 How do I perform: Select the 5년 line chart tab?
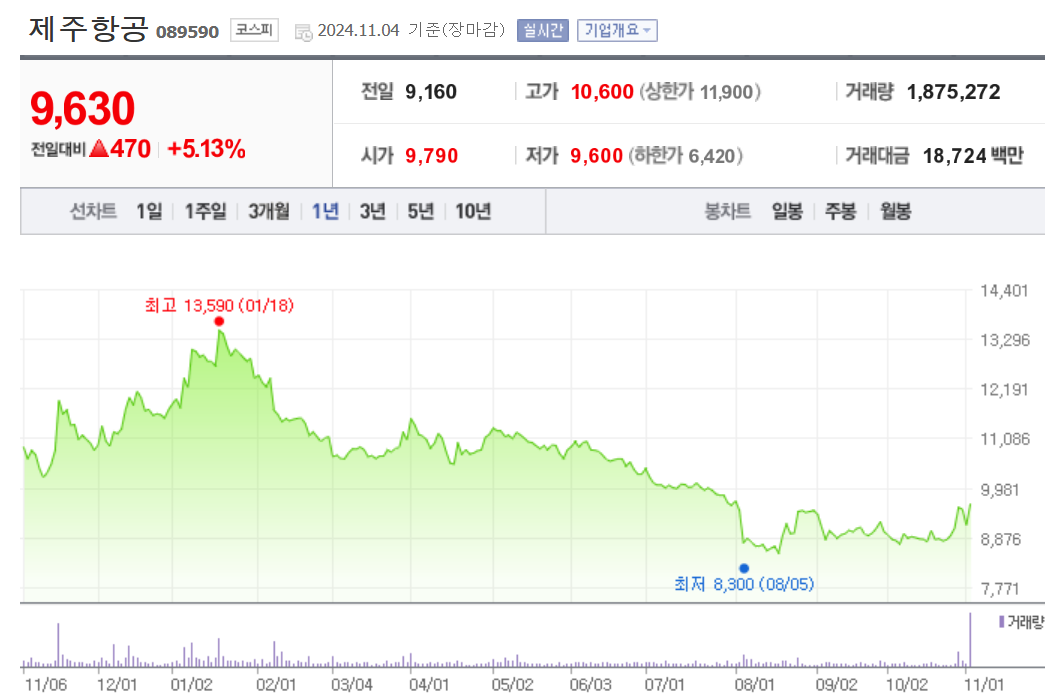click(x=421, y=211)
